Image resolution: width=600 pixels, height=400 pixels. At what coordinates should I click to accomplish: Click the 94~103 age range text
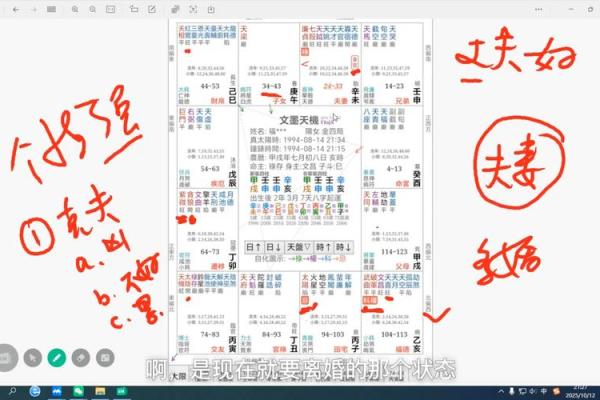tap(333, 334)
